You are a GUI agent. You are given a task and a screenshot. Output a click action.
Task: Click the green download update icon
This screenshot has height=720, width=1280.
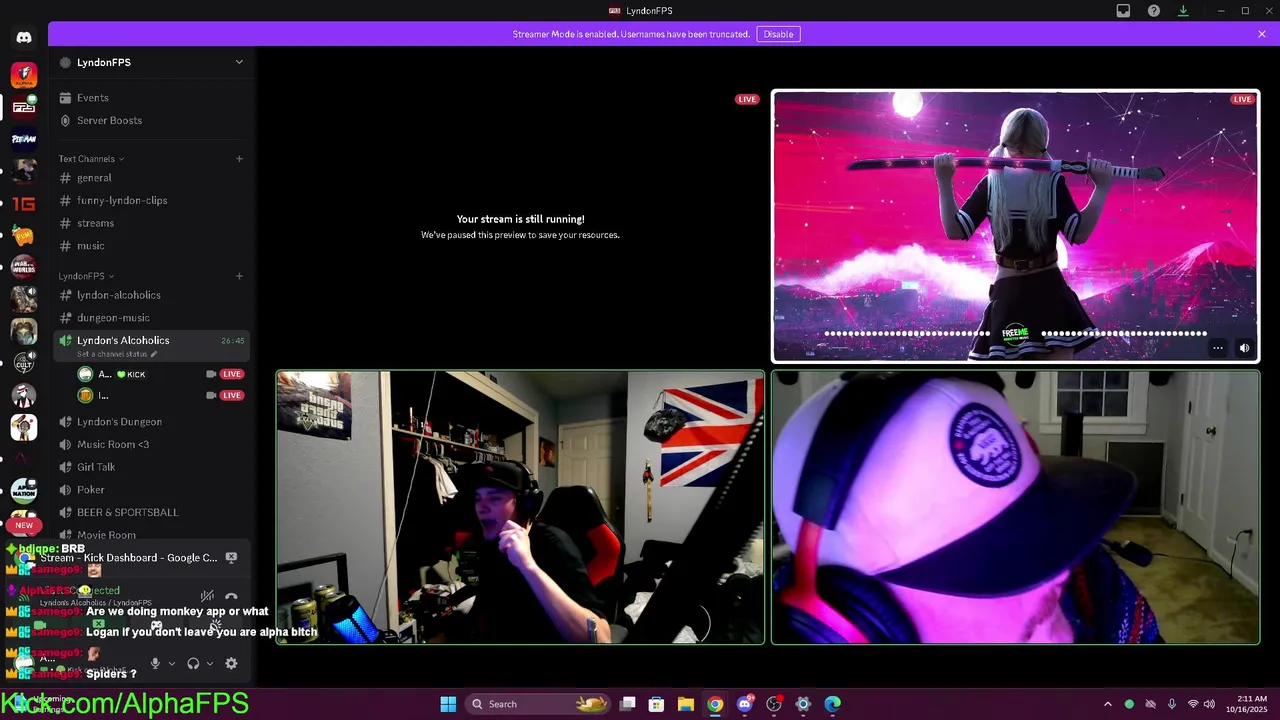pyautogui.click(x=1183, y=11)
